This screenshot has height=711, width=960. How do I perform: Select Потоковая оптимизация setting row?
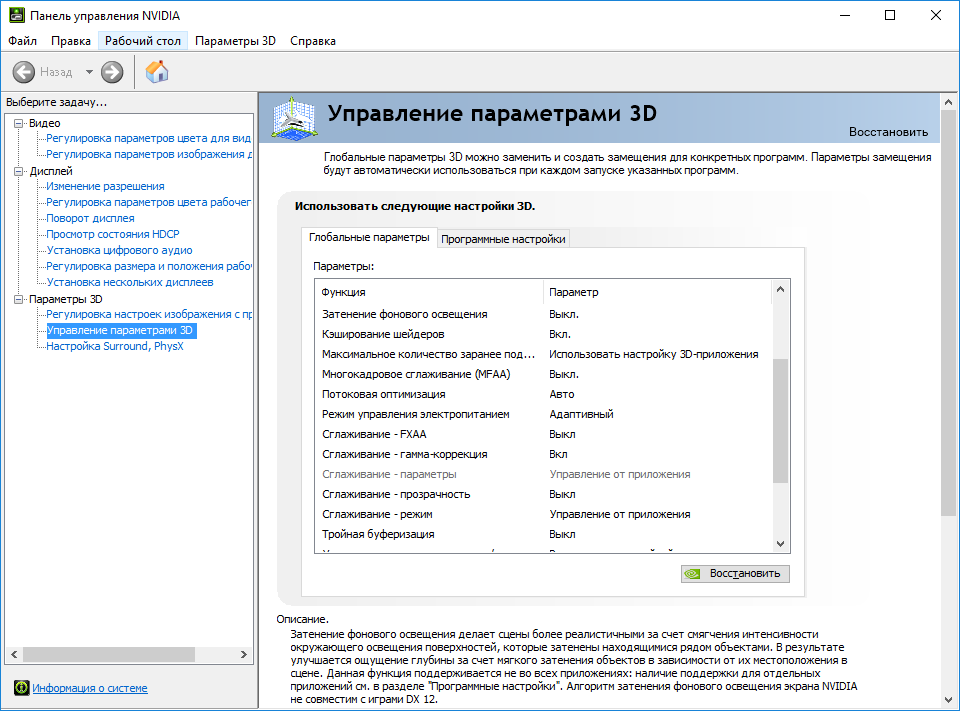coord(544,394)
